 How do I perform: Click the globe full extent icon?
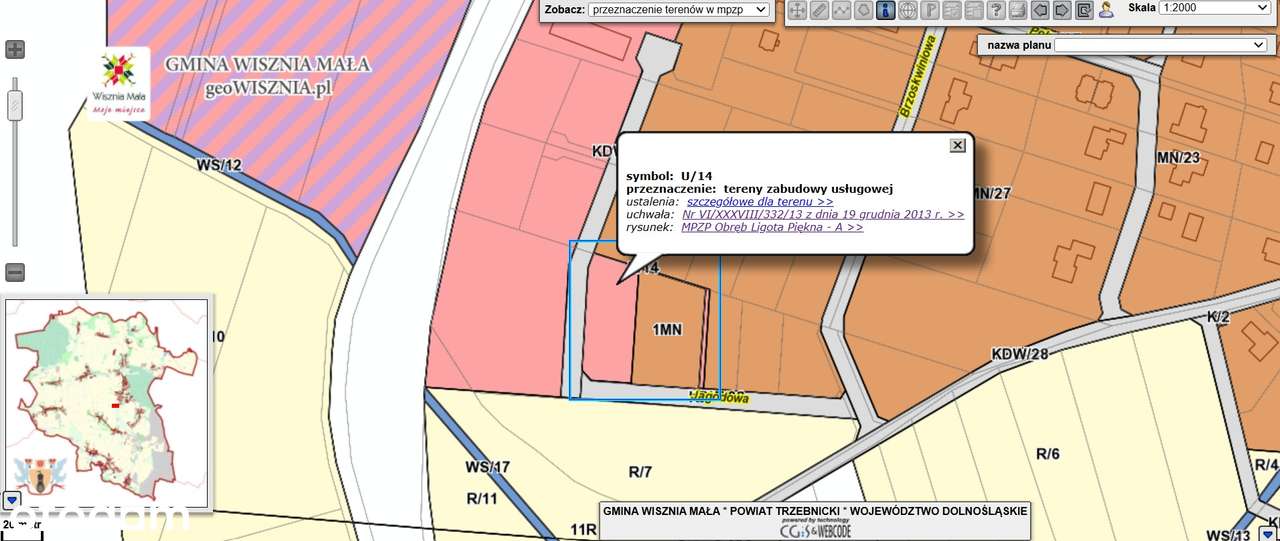point(907,11)
